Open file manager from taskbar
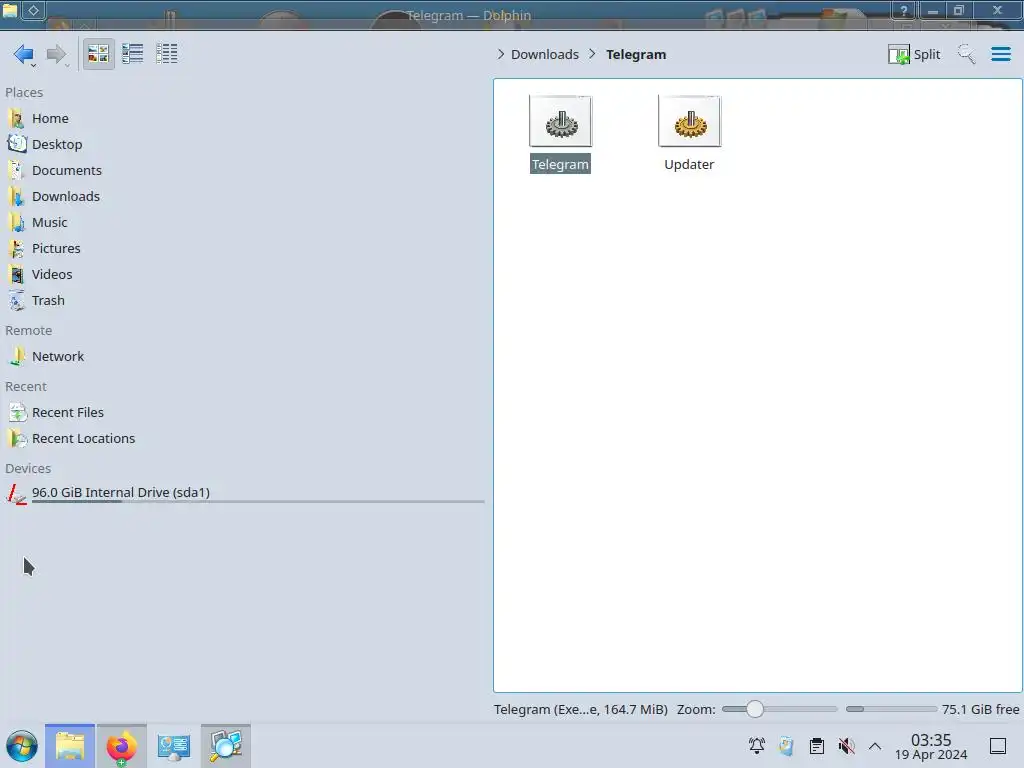1024x768 pixels. point(70,746)
